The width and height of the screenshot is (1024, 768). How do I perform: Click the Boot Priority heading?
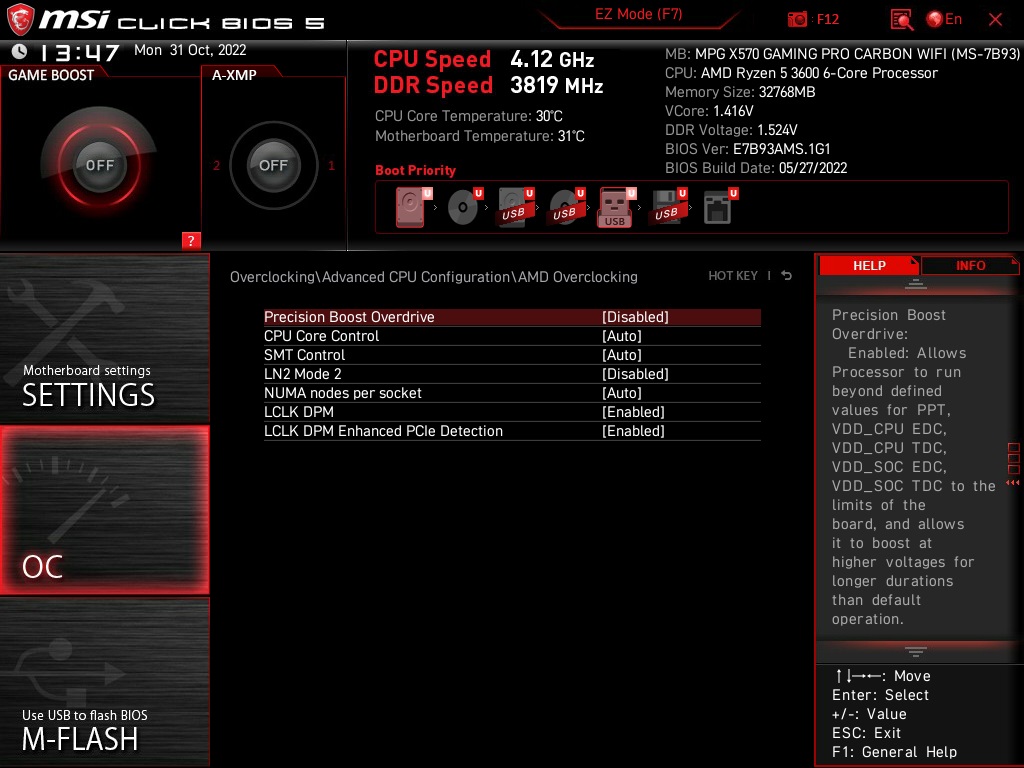pyautogui.click(x=415, y=170)
